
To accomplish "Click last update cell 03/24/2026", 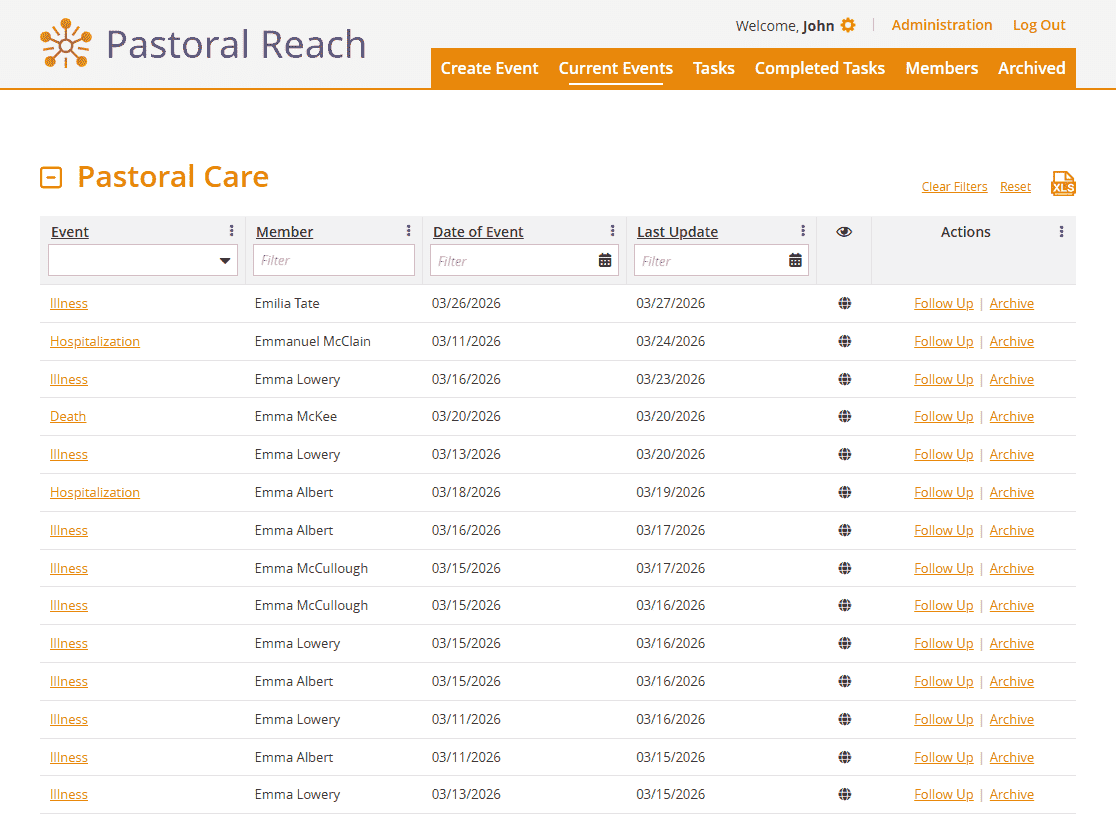I will click(670, 341).
